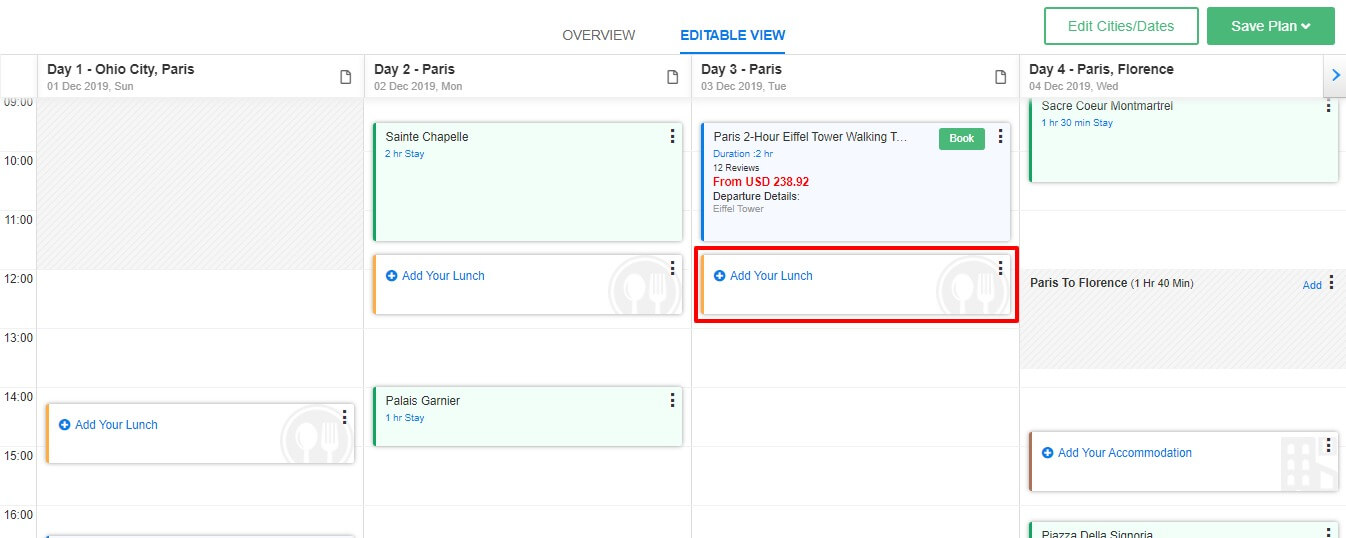The height and width of the screenshot is (538, 1346).
Task: Open options menu for Eiffel Tower tour
Action: pos(1000,137)
